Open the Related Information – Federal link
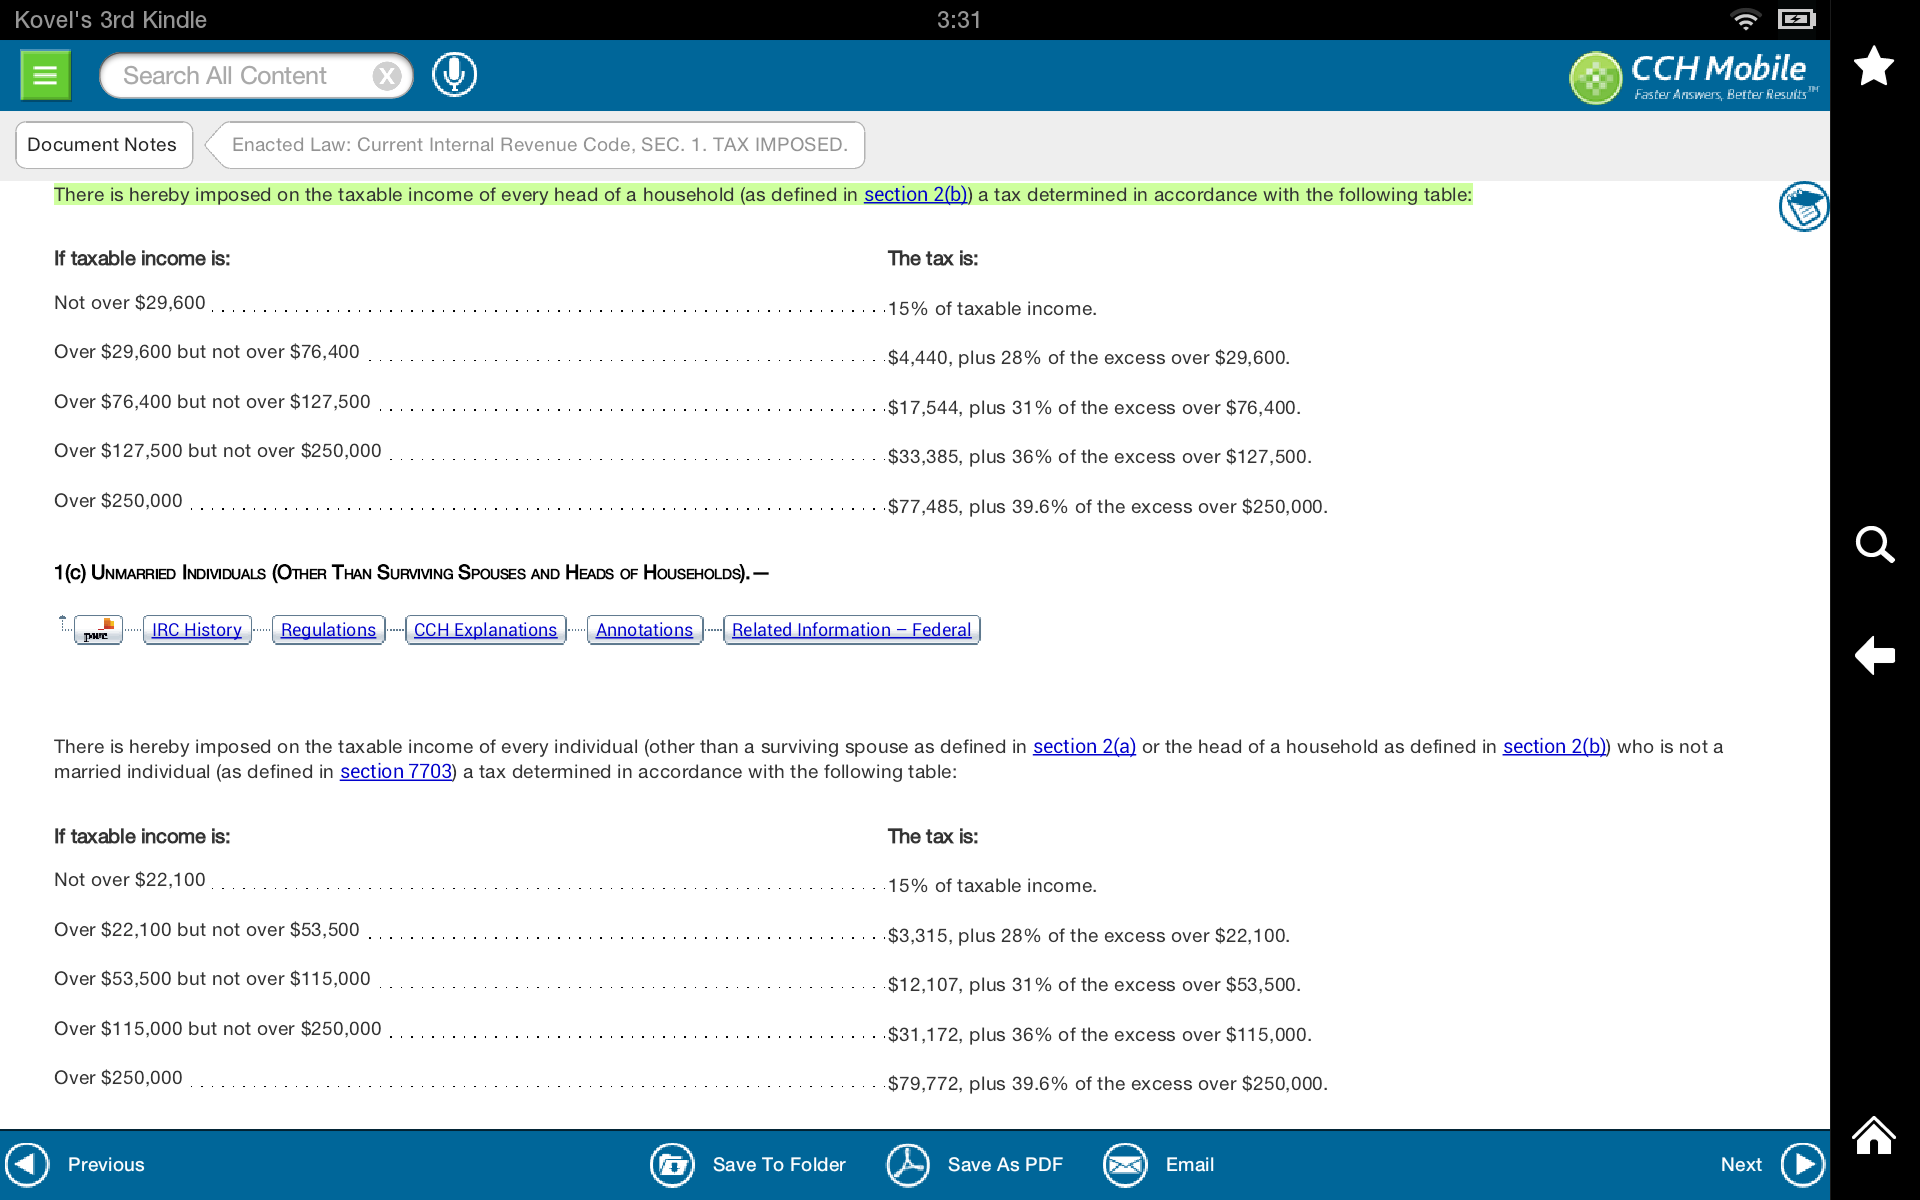This screenshot has height=1200, width=1920. (x=851, y=630)
